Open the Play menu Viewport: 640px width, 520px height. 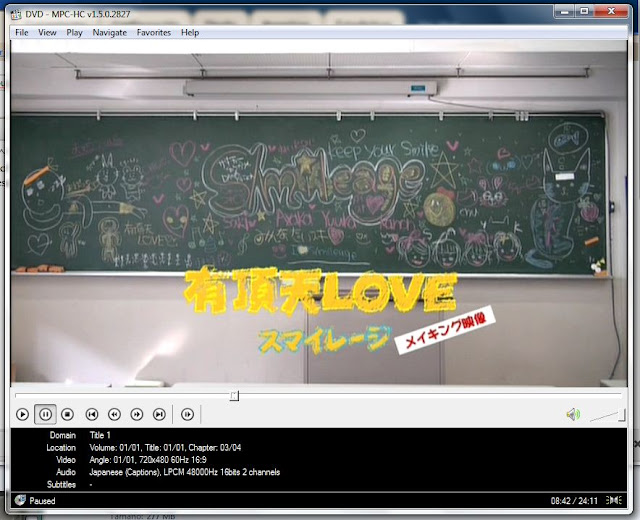(x=74, y=33)
